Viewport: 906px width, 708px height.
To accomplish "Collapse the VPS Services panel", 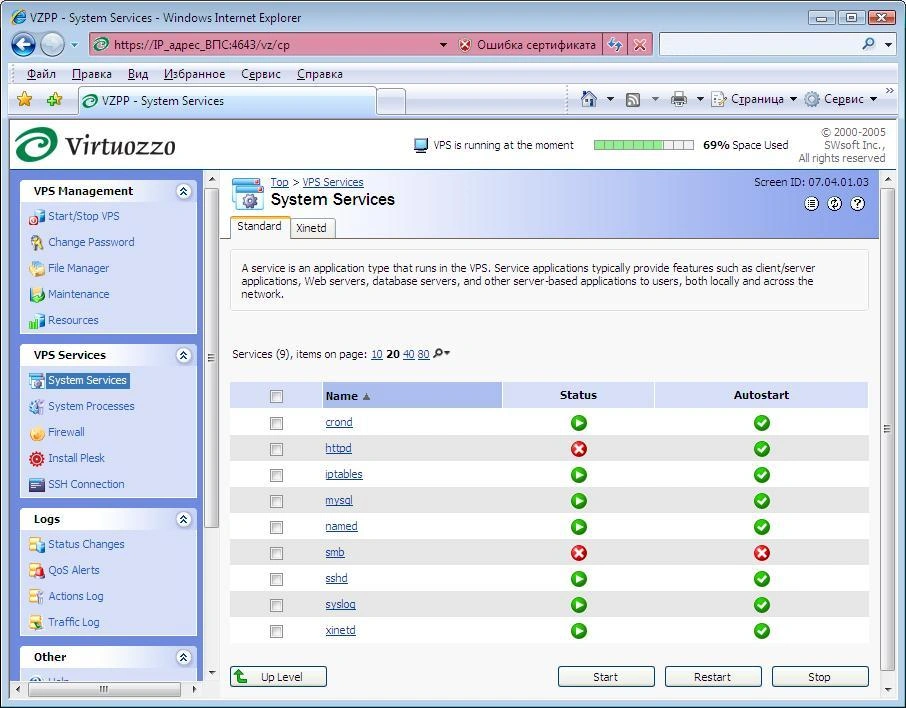I will (x=184, y=355).
